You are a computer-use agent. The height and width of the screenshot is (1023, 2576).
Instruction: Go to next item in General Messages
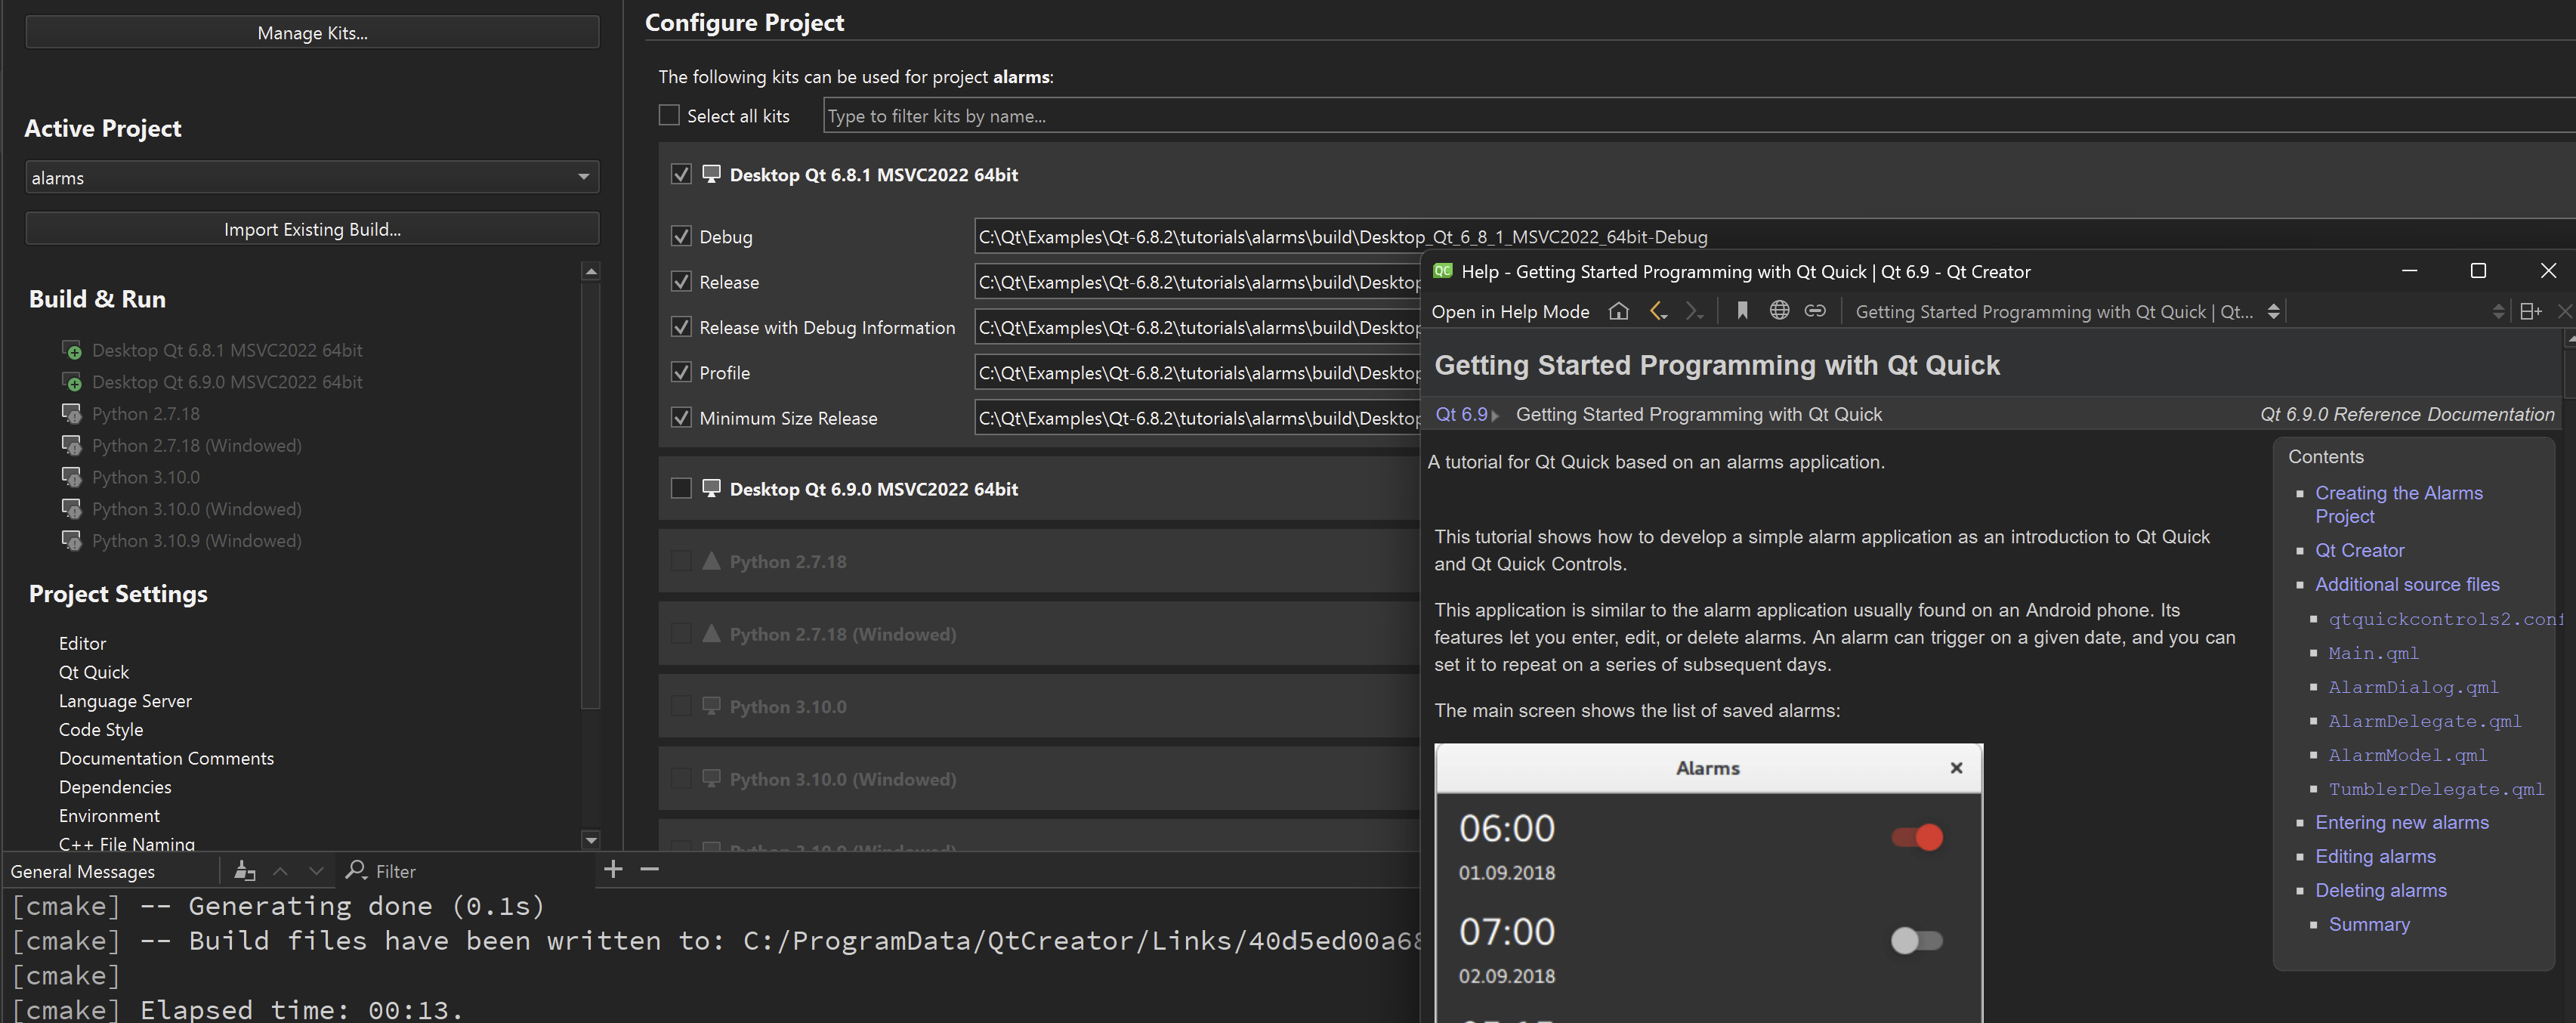click(x=316, y=871)
